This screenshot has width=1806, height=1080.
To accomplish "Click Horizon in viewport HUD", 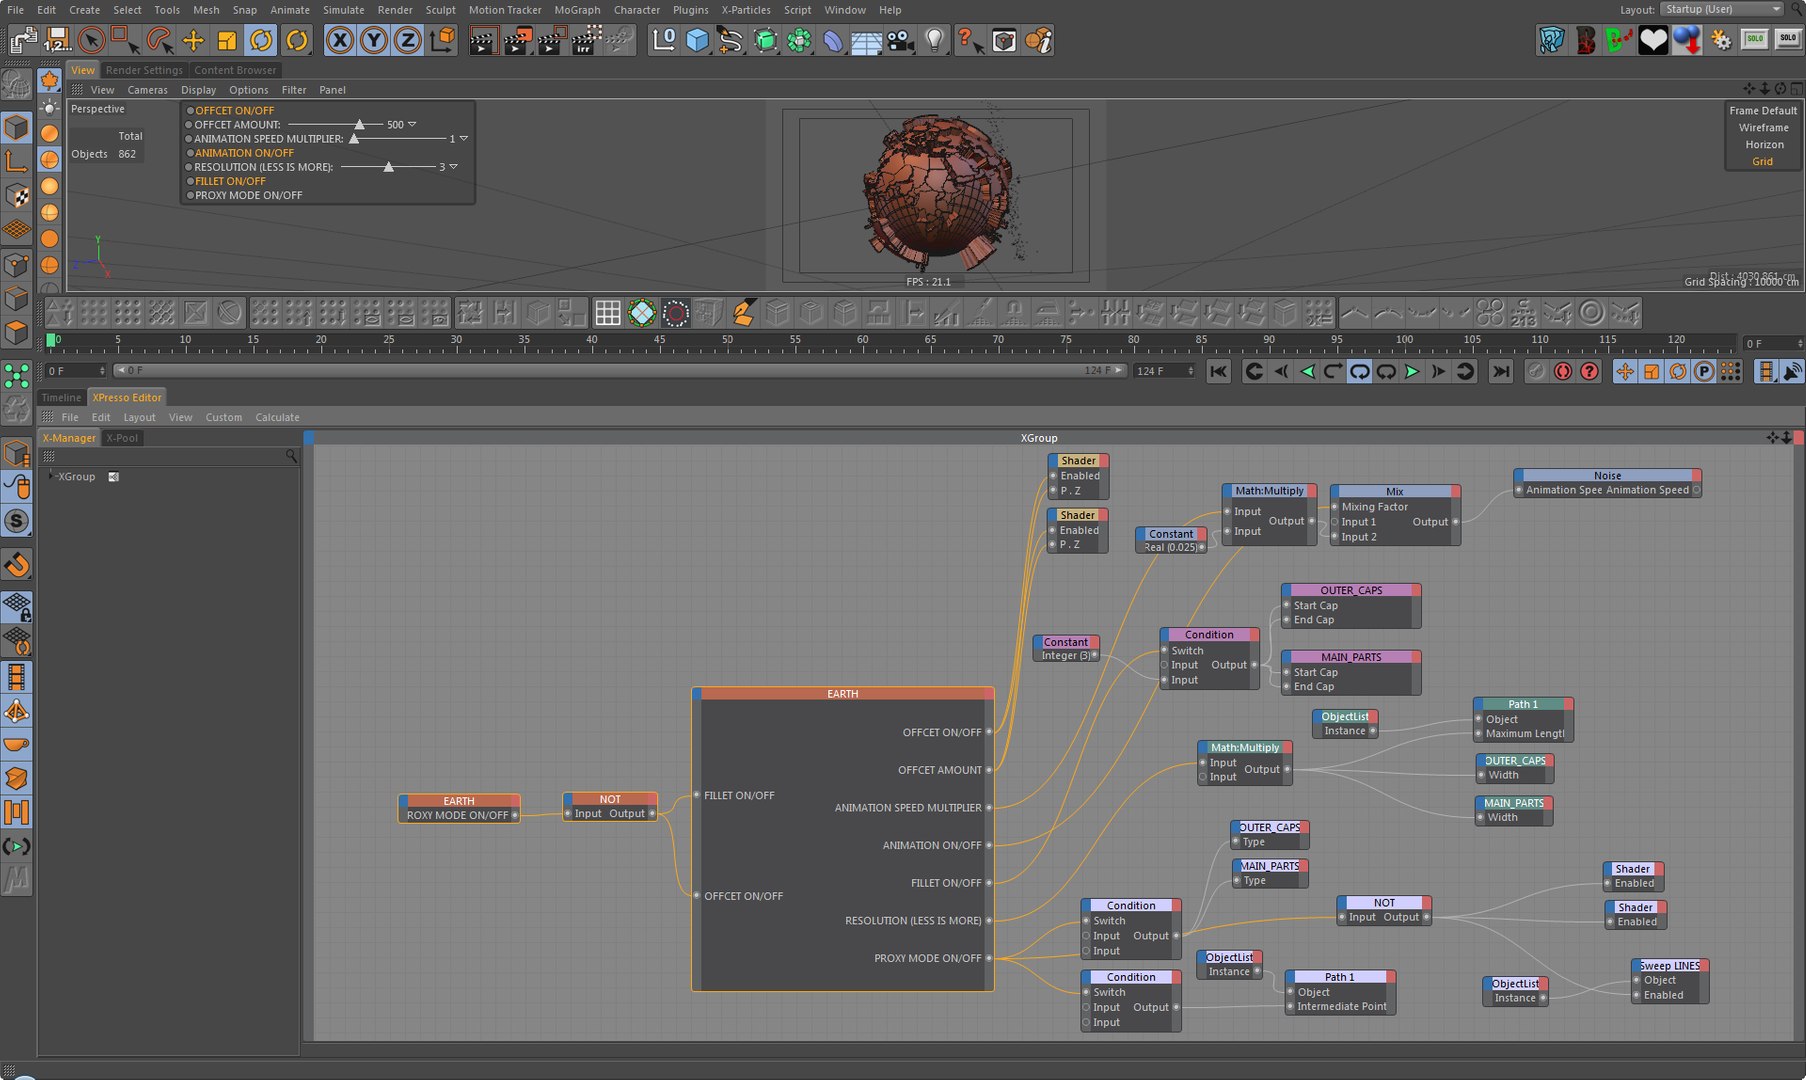I will (x=1764, y=145).
